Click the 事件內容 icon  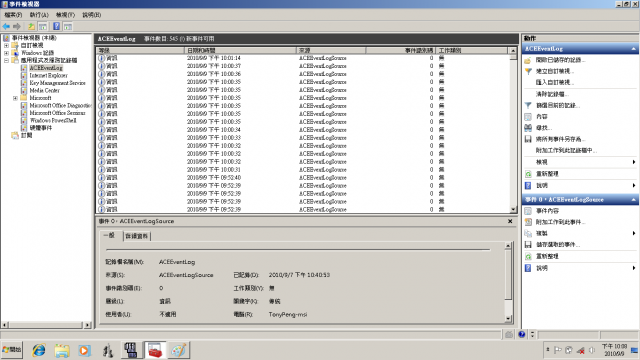[528, 211]
